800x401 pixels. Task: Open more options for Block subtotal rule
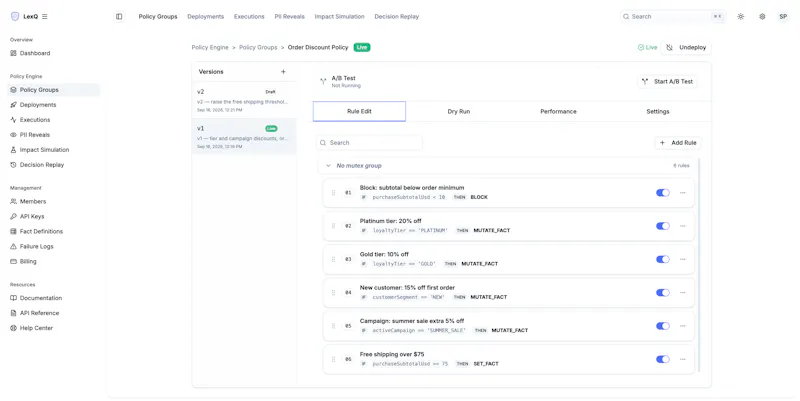[683, 192]
